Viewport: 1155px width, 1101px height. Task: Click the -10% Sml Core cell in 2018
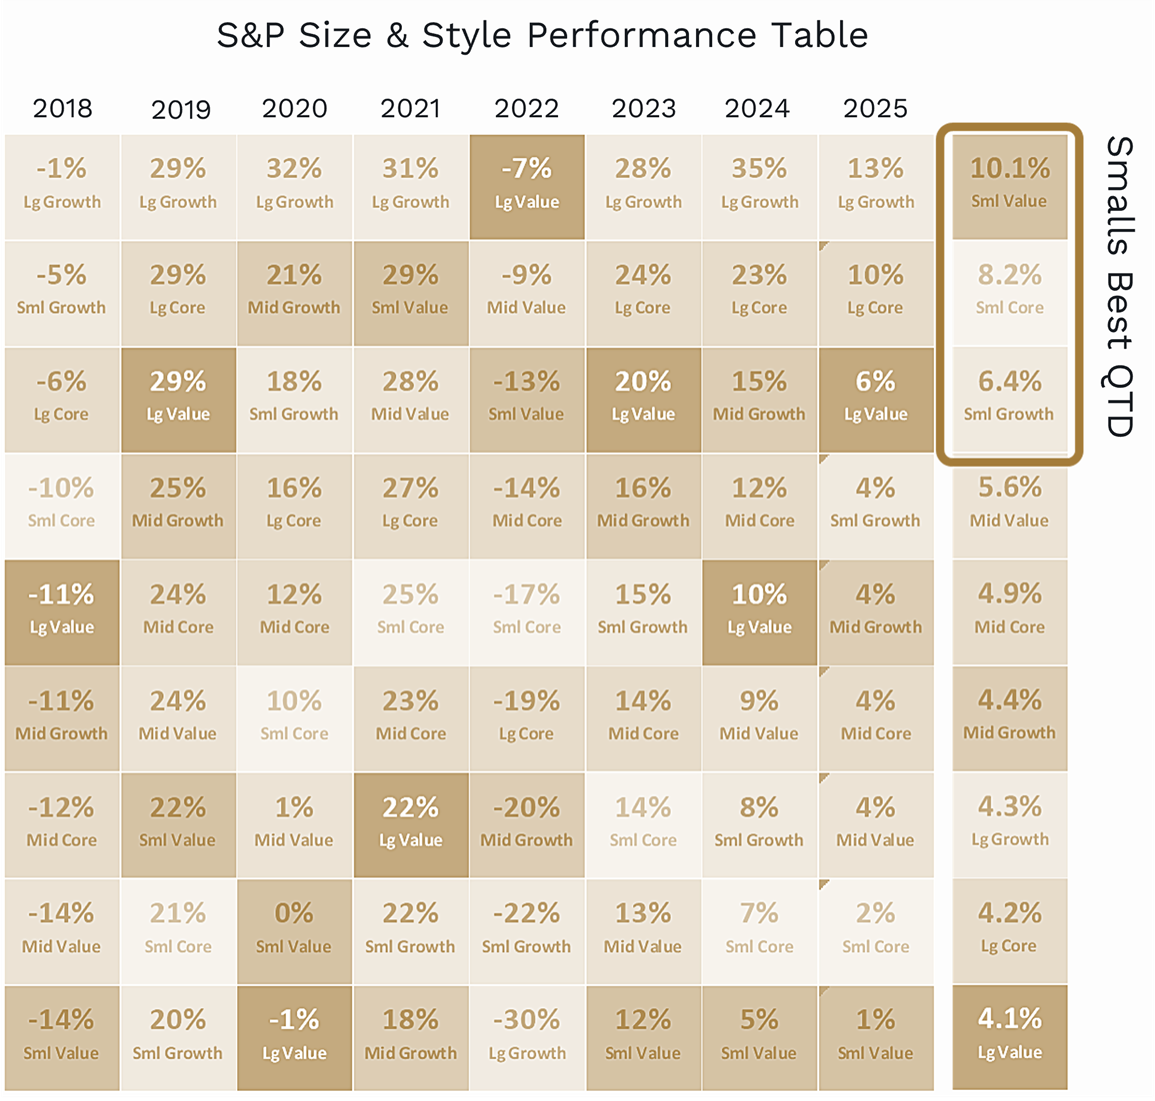62,503
